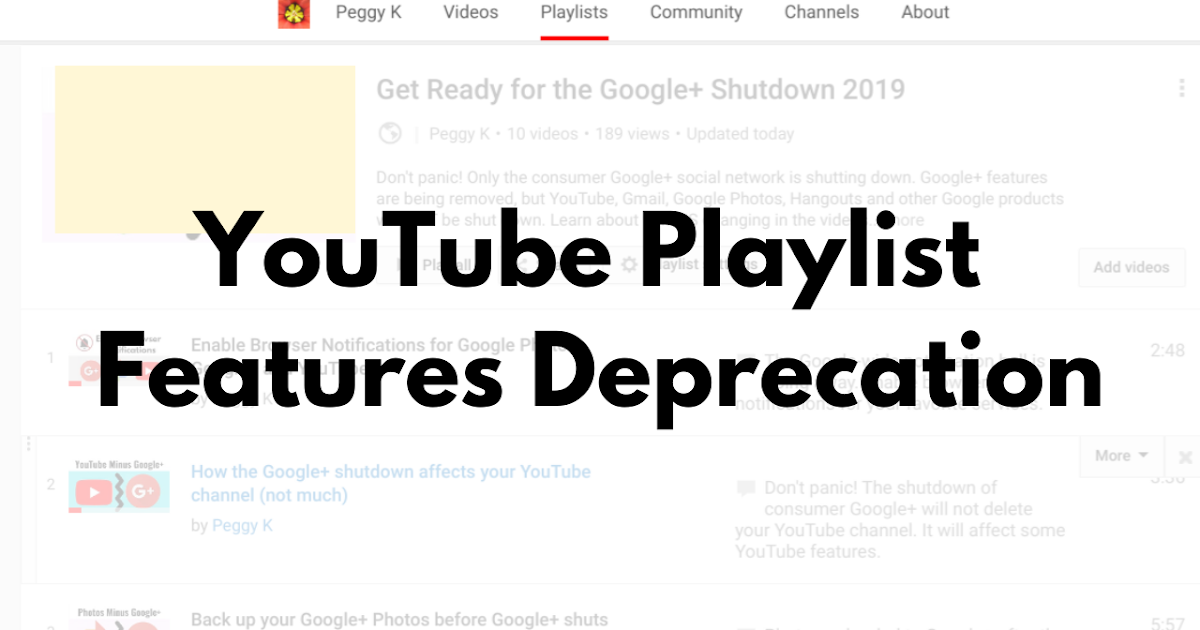Image resolution: width=1200 pixels, height=630 pixels.
Task: Click the Peggy K channel avatar icon
Action: [x=293, y=13]
